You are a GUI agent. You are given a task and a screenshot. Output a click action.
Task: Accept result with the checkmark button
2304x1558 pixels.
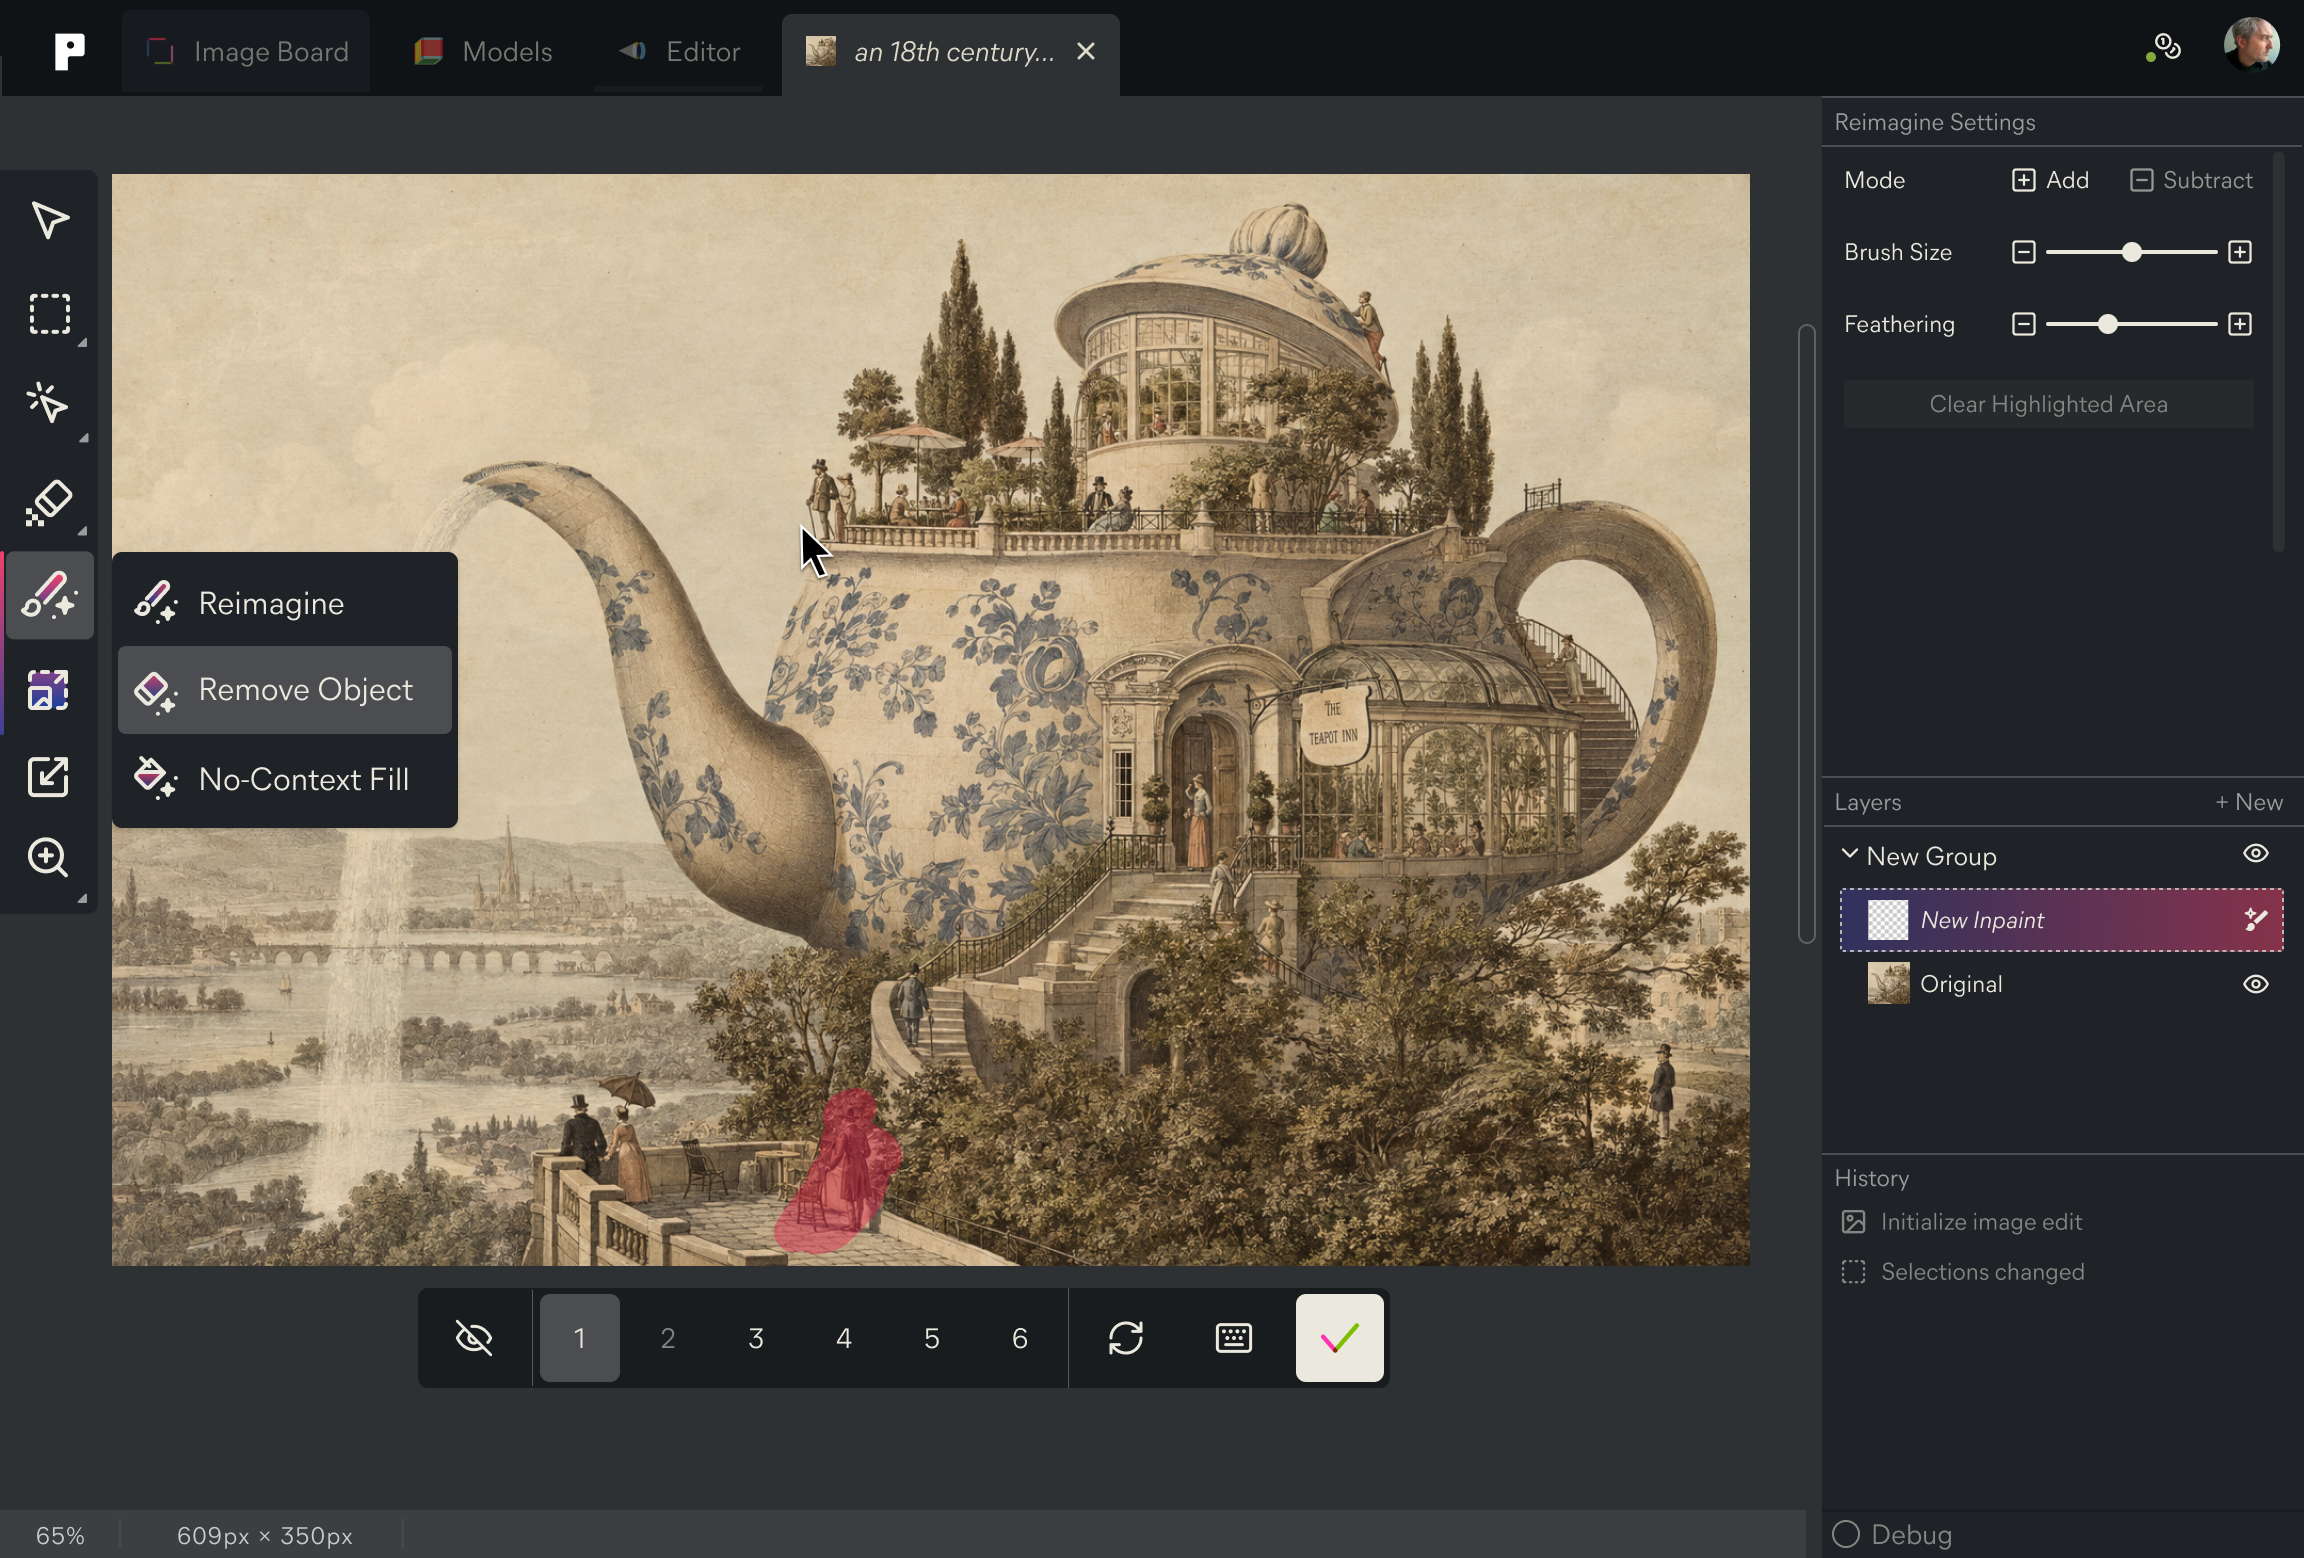[x=1340, y=1338]
